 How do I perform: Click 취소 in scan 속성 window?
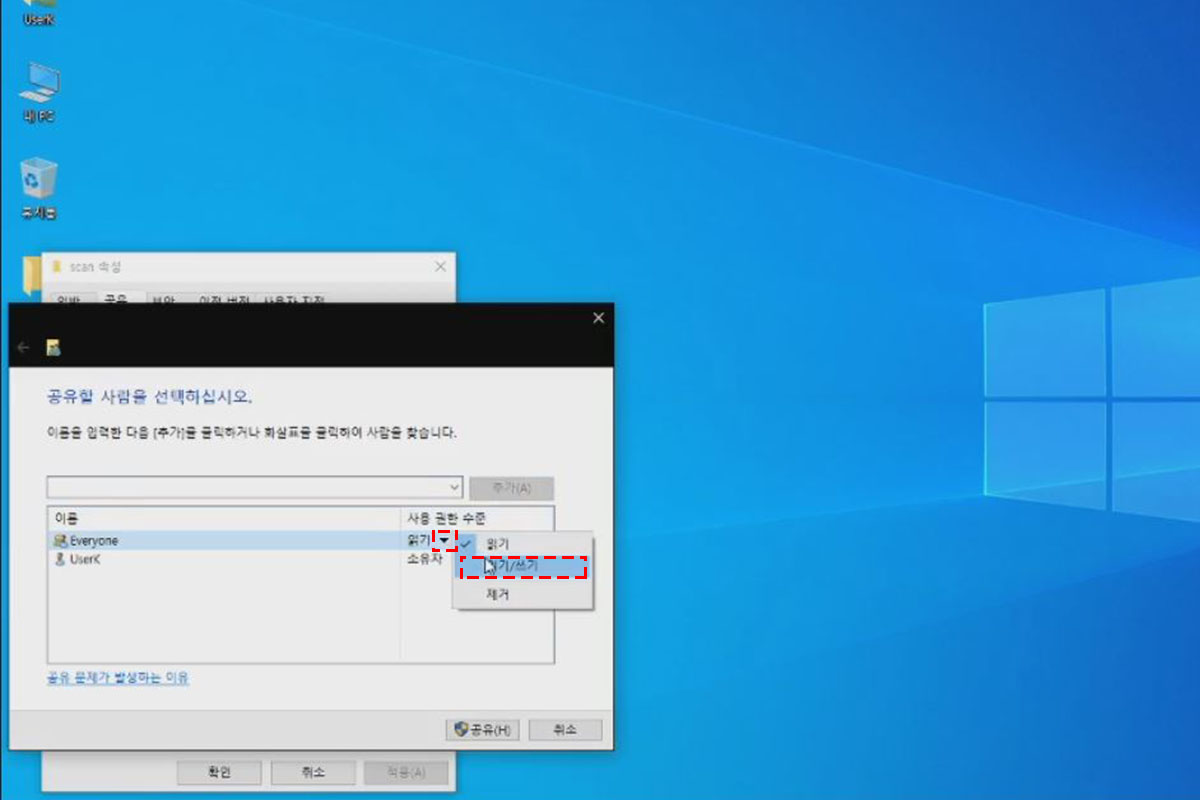(312, 772)
